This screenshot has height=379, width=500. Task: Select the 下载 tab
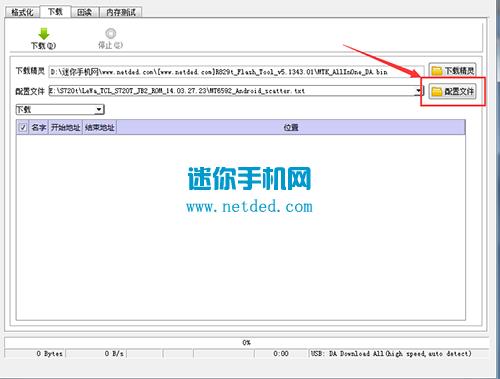point(55,12)
